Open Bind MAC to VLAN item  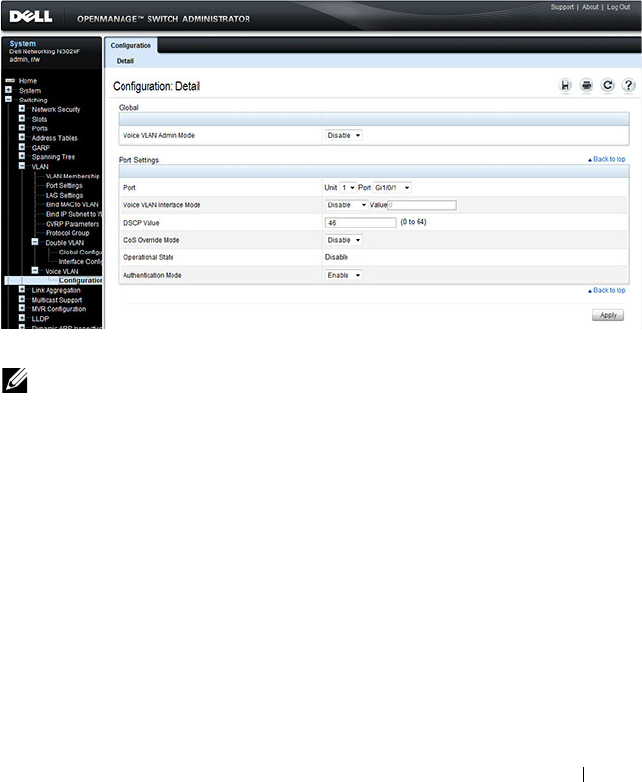coord(72,204)
